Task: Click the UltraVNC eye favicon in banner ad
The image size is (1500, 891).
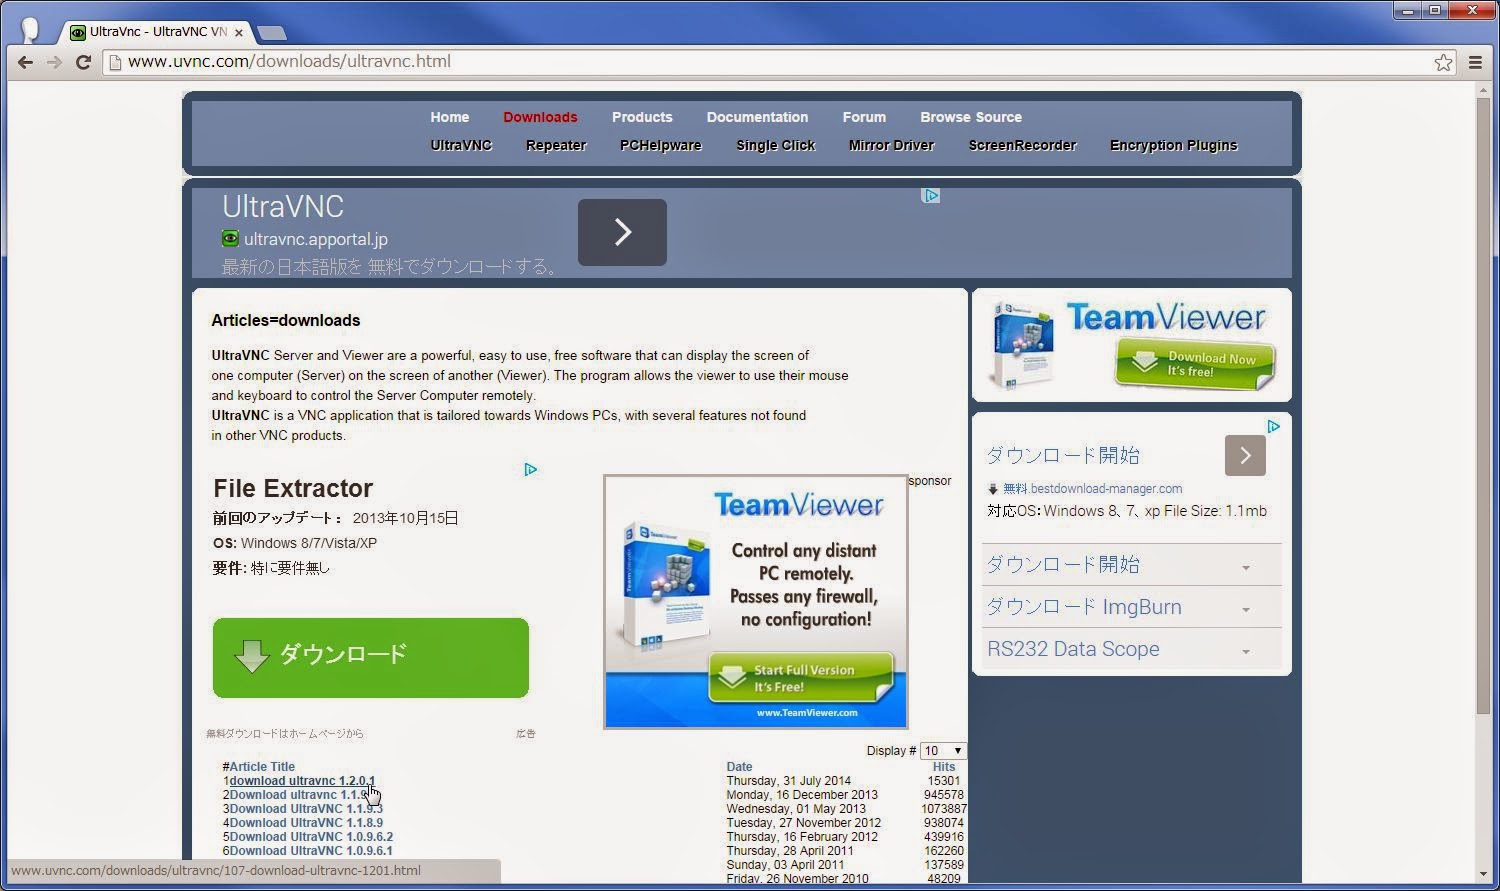Action: [230, 238]
